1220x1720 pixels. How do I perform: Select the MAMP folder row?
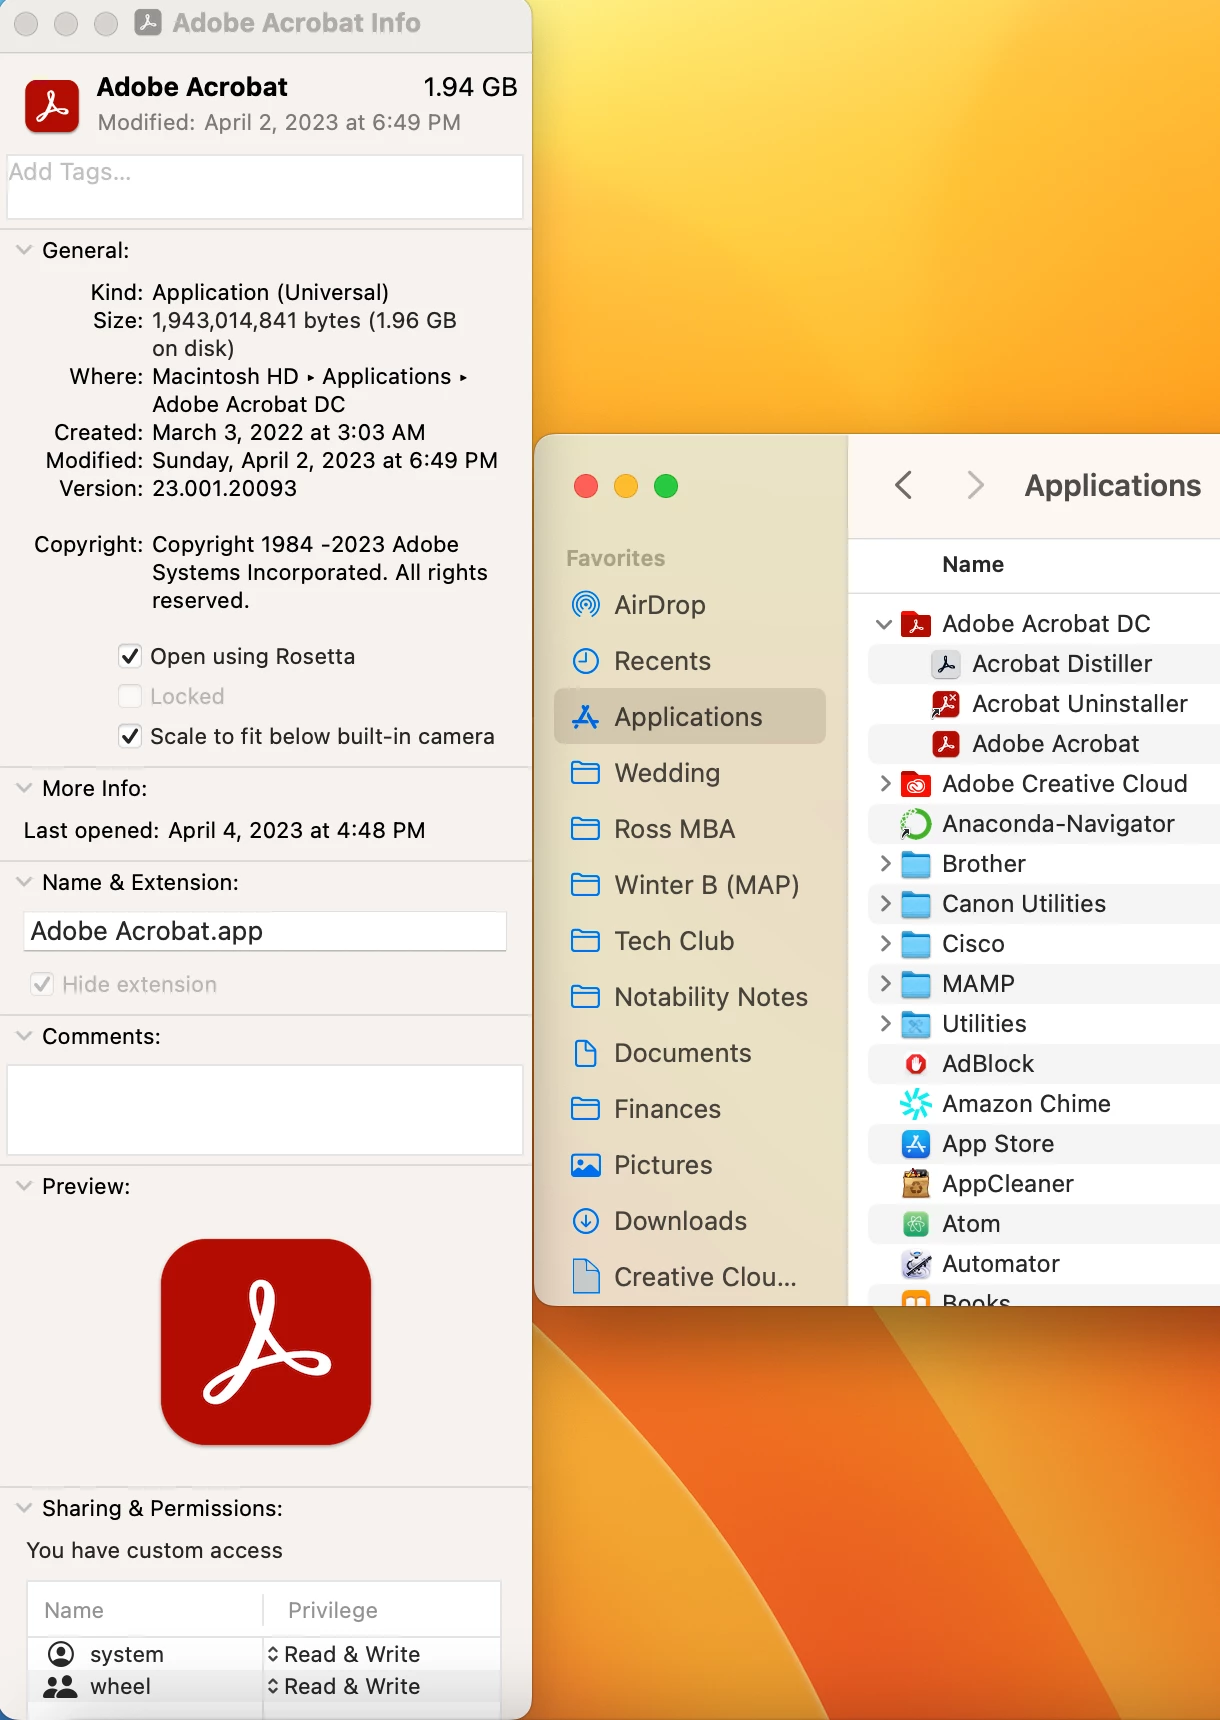click(1044, 984)
